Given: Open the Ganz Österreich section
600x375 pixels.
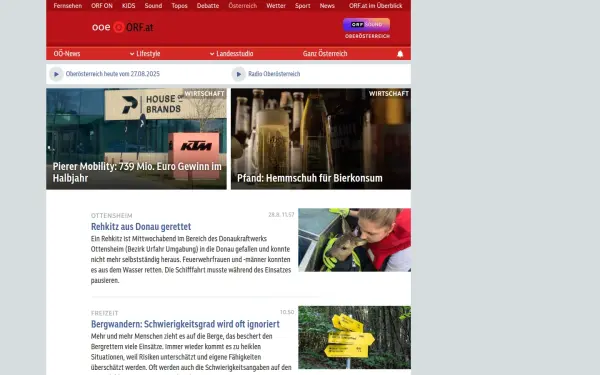Looking at the screenshot, I should tap(325, 54).
